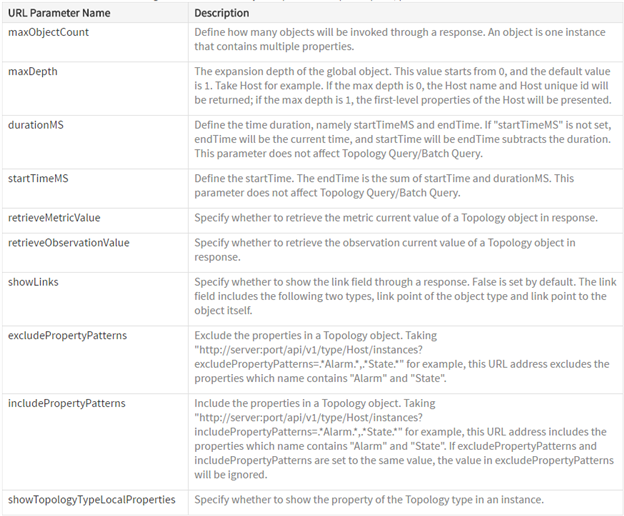Viewport: 624px width, 516px height.
Task: Select the showLinks parameter name
Action: (33, 282)
